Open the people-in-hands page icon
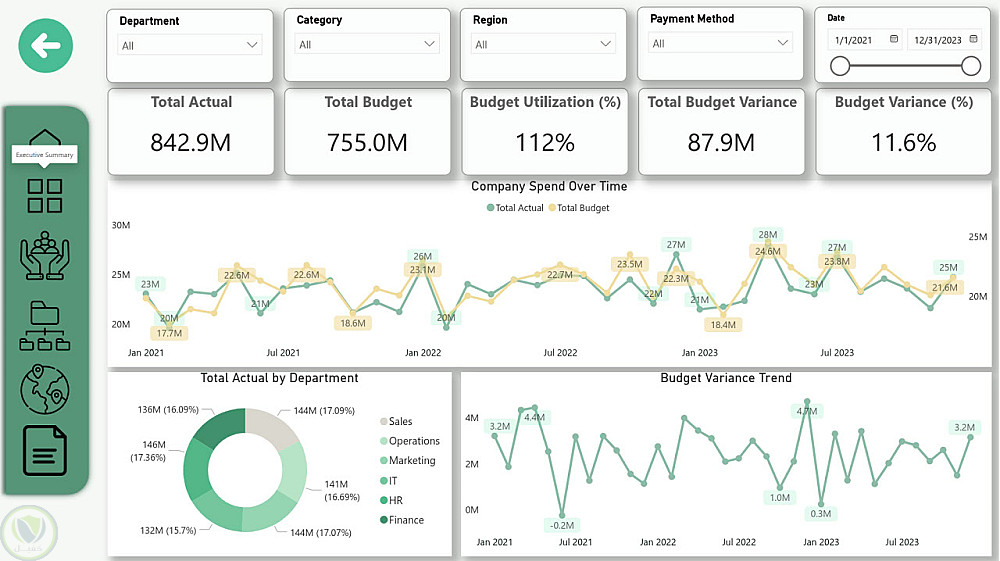This screenshot has width=1000, height=561. (x=45, y=254)
